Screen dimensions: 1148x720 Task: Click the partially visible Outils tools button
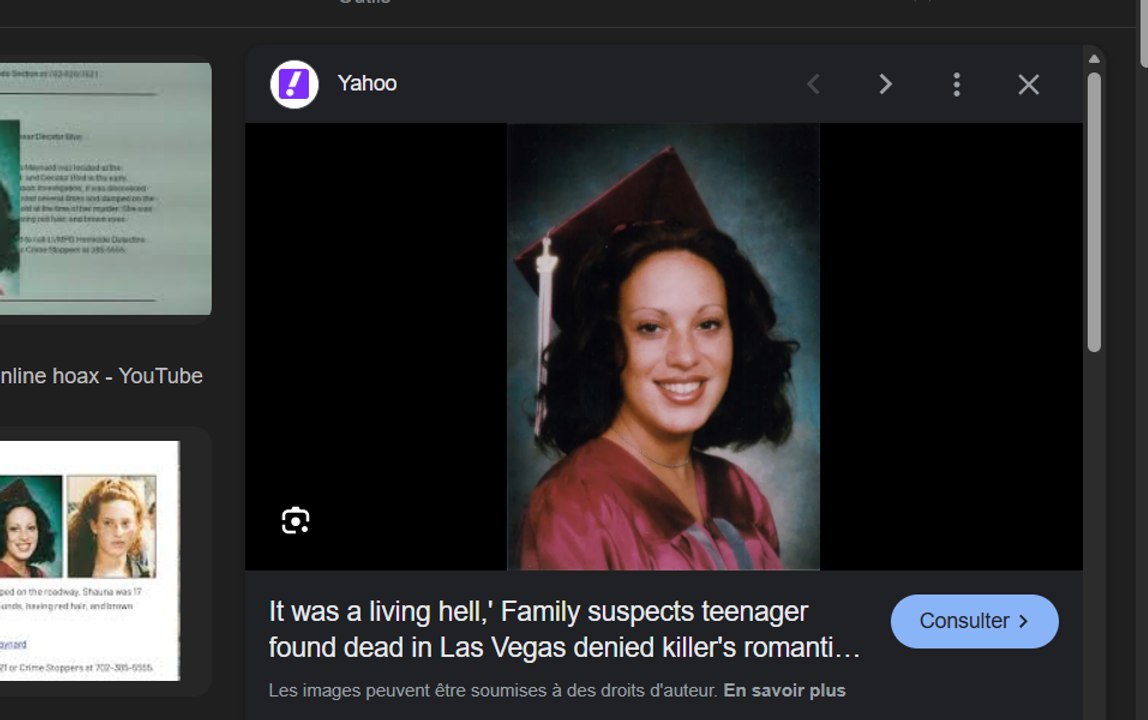click(x=364, y=3)
